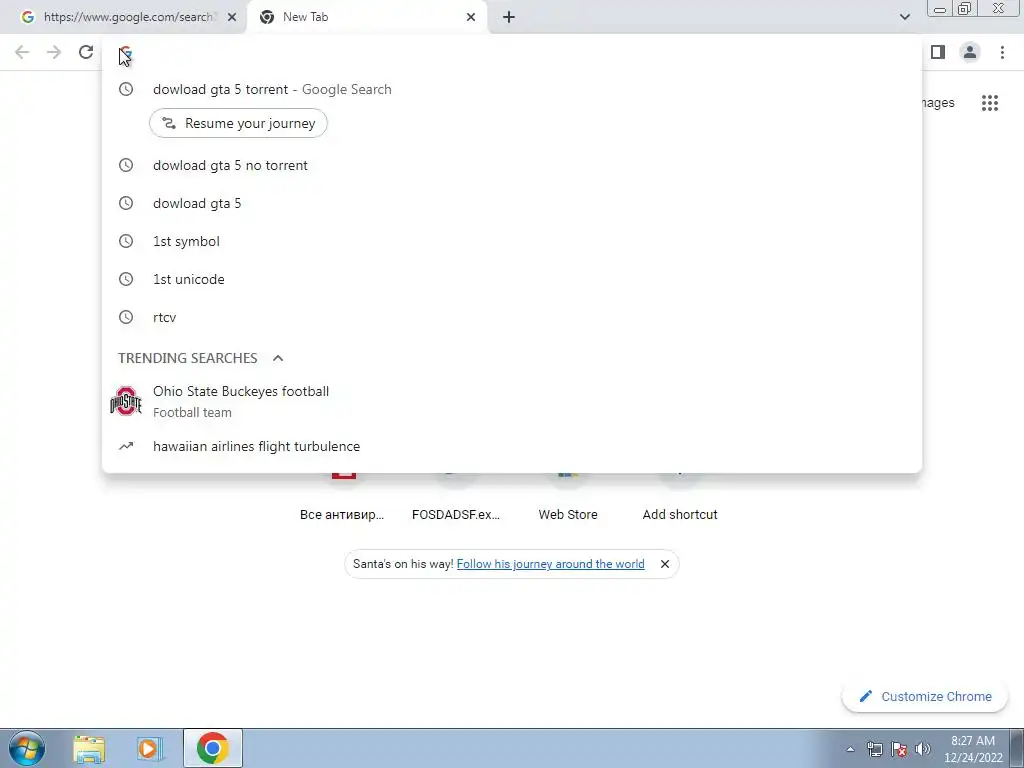Select Ohio State Buckeyes football trending result
The image size is (1024, 768).
pos(512,401)
